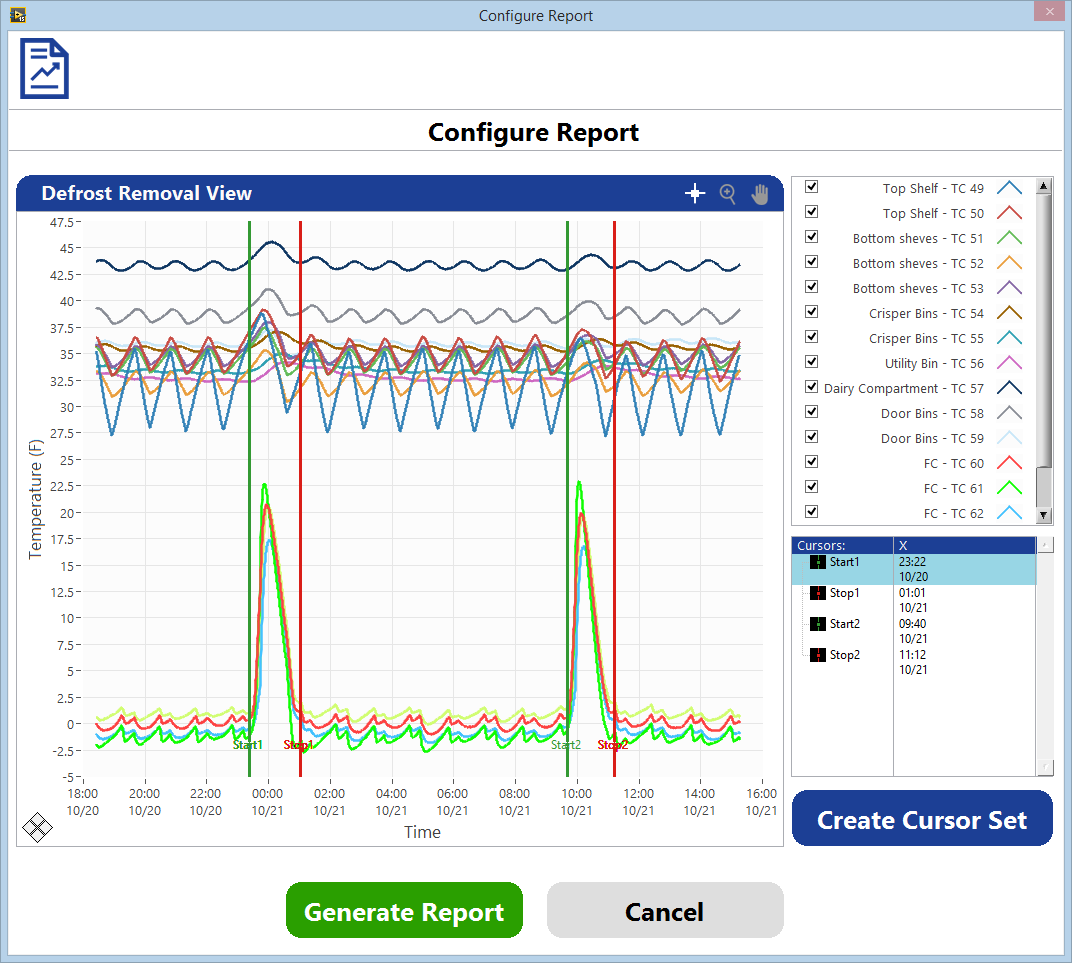Click legend scrollbar down arrow
The height and width of the screenshot is (963, 1072).
coord(1043,516)
